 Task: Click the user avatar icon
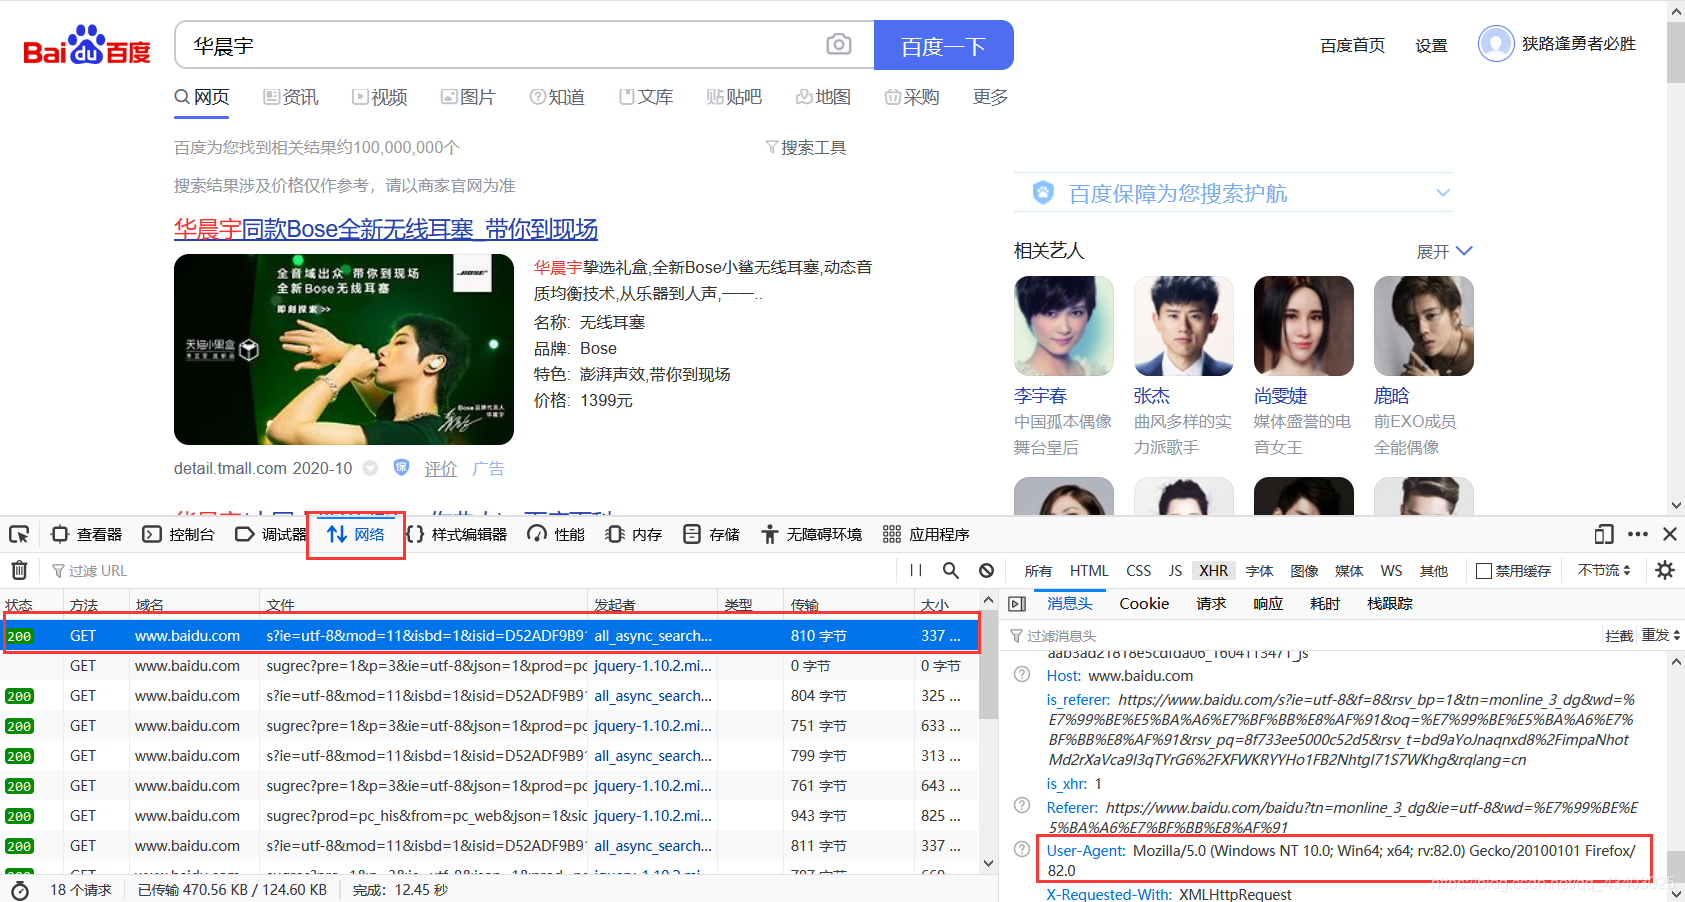pos(1496,44)
